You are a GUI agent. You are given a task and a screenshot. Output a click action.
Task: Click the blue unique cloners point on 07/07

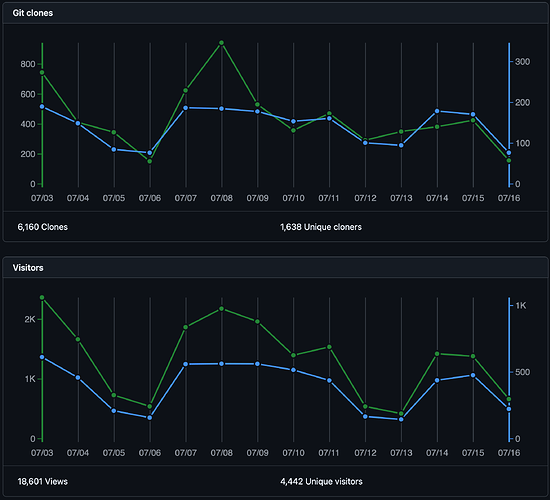tap(186, 108)
